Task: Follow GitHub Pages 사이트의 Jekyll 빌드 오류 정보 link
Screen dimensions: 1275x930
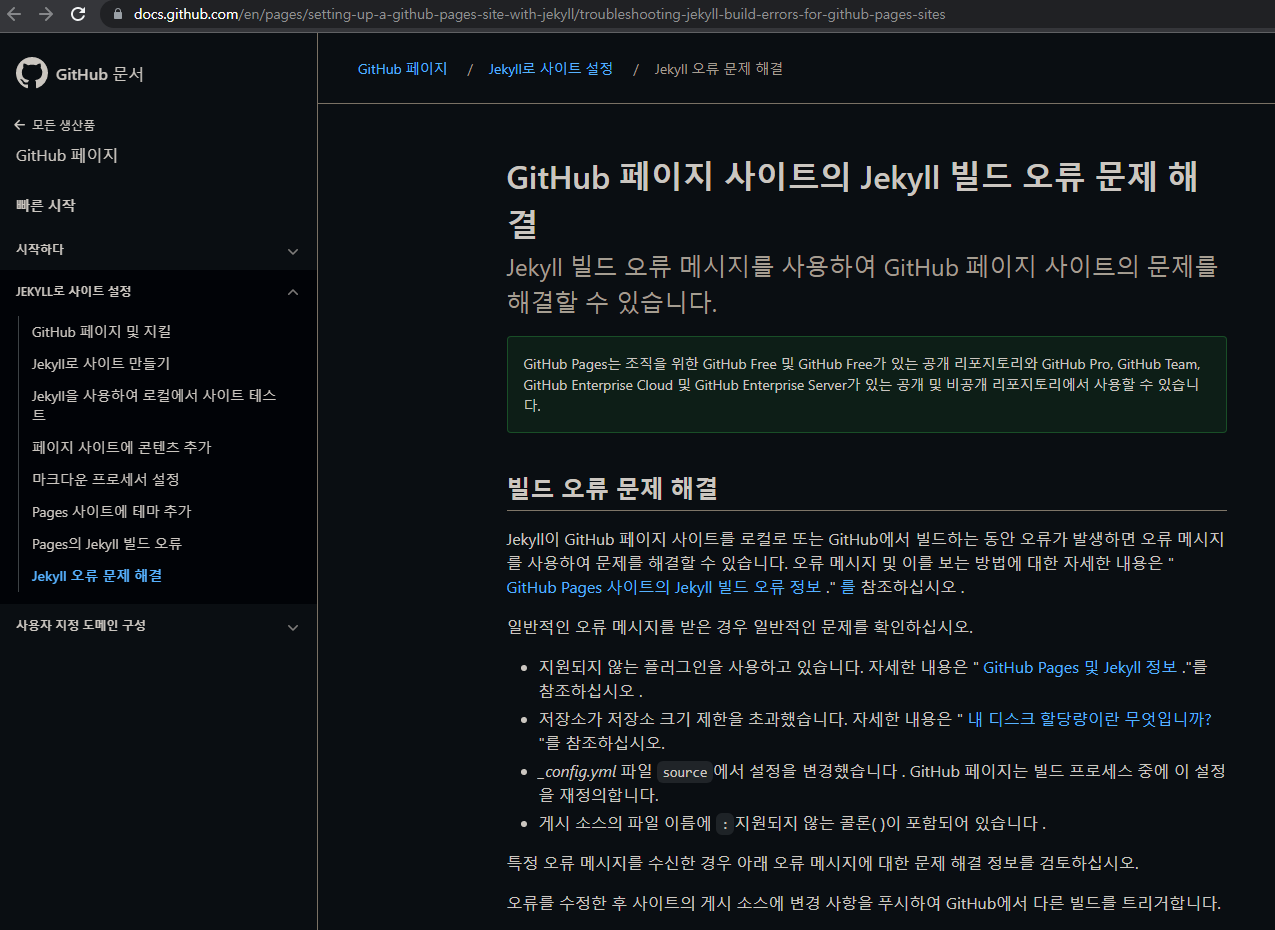Action: click(664, 587)
